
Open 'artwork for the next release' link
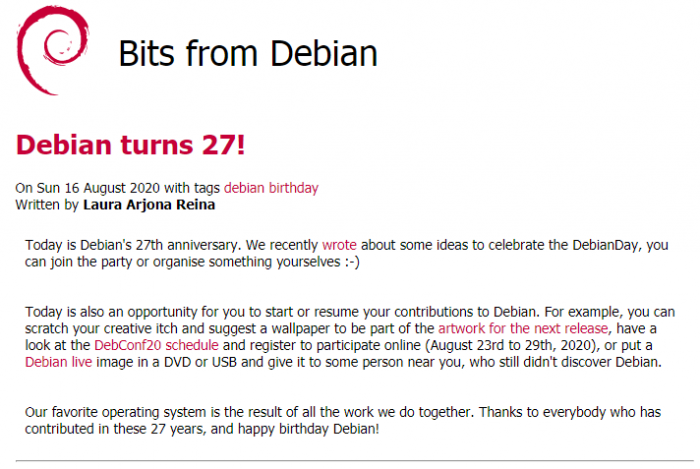pyautogui.click(x=513, y=327)
